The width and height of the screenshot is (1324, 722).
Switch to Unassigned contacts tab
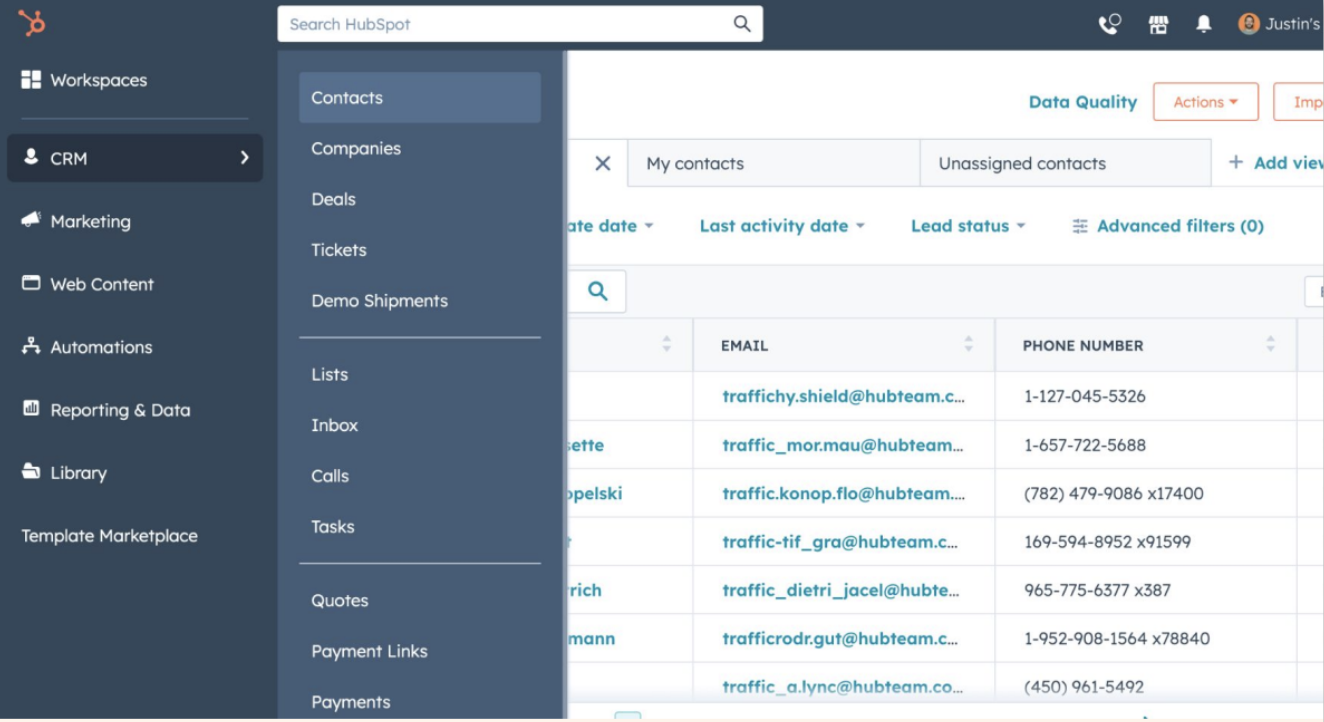click(1065, 163)
